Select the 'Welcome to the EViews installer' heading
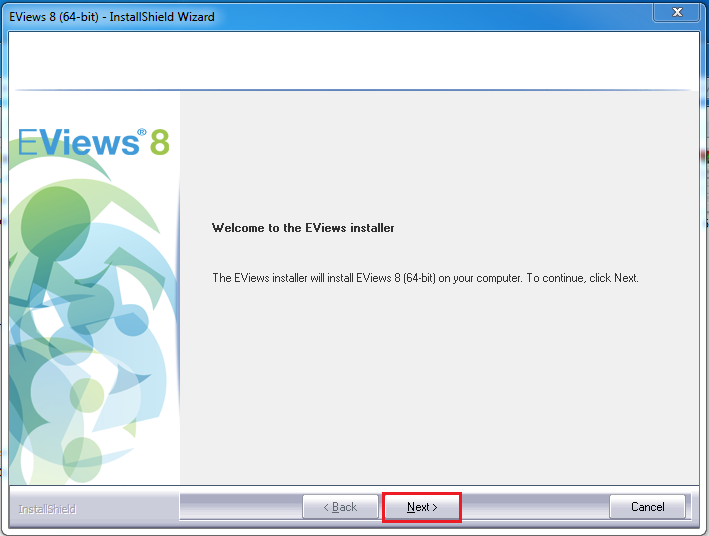This screenshot has height=536, width=709. (x=303, y=228)
